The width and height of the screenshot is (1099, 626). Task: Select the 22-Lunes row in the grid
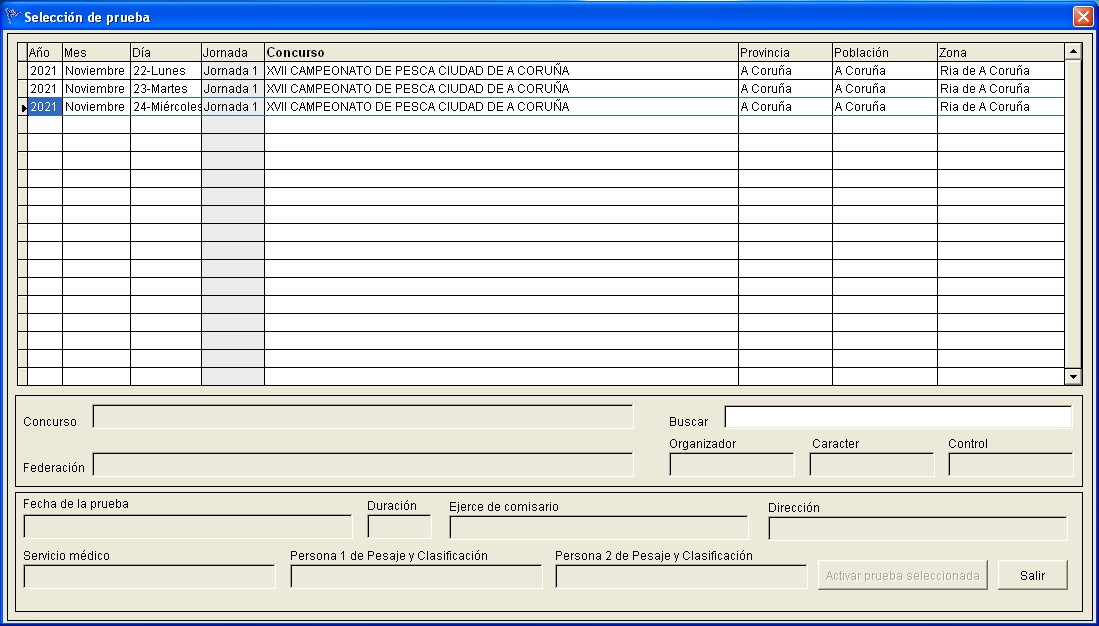(x=165, y=71)
